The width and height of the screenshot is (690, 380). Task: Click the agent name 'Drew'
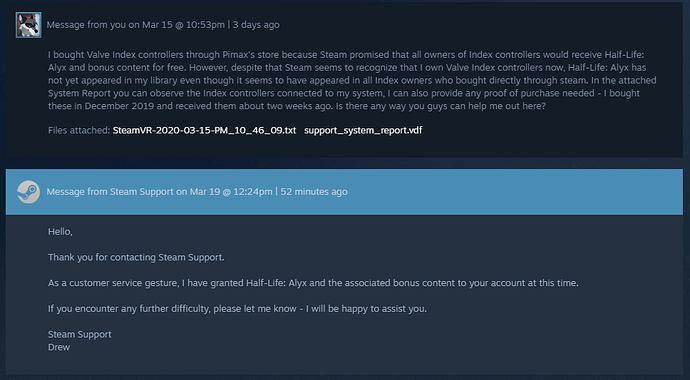pyautogui.click(x=59, y=347)
